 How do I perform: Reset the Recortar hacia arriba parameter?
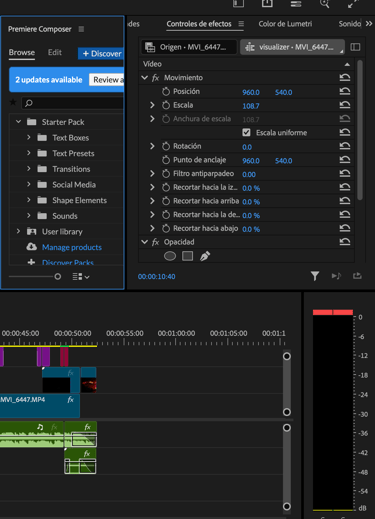click(345, 201)
